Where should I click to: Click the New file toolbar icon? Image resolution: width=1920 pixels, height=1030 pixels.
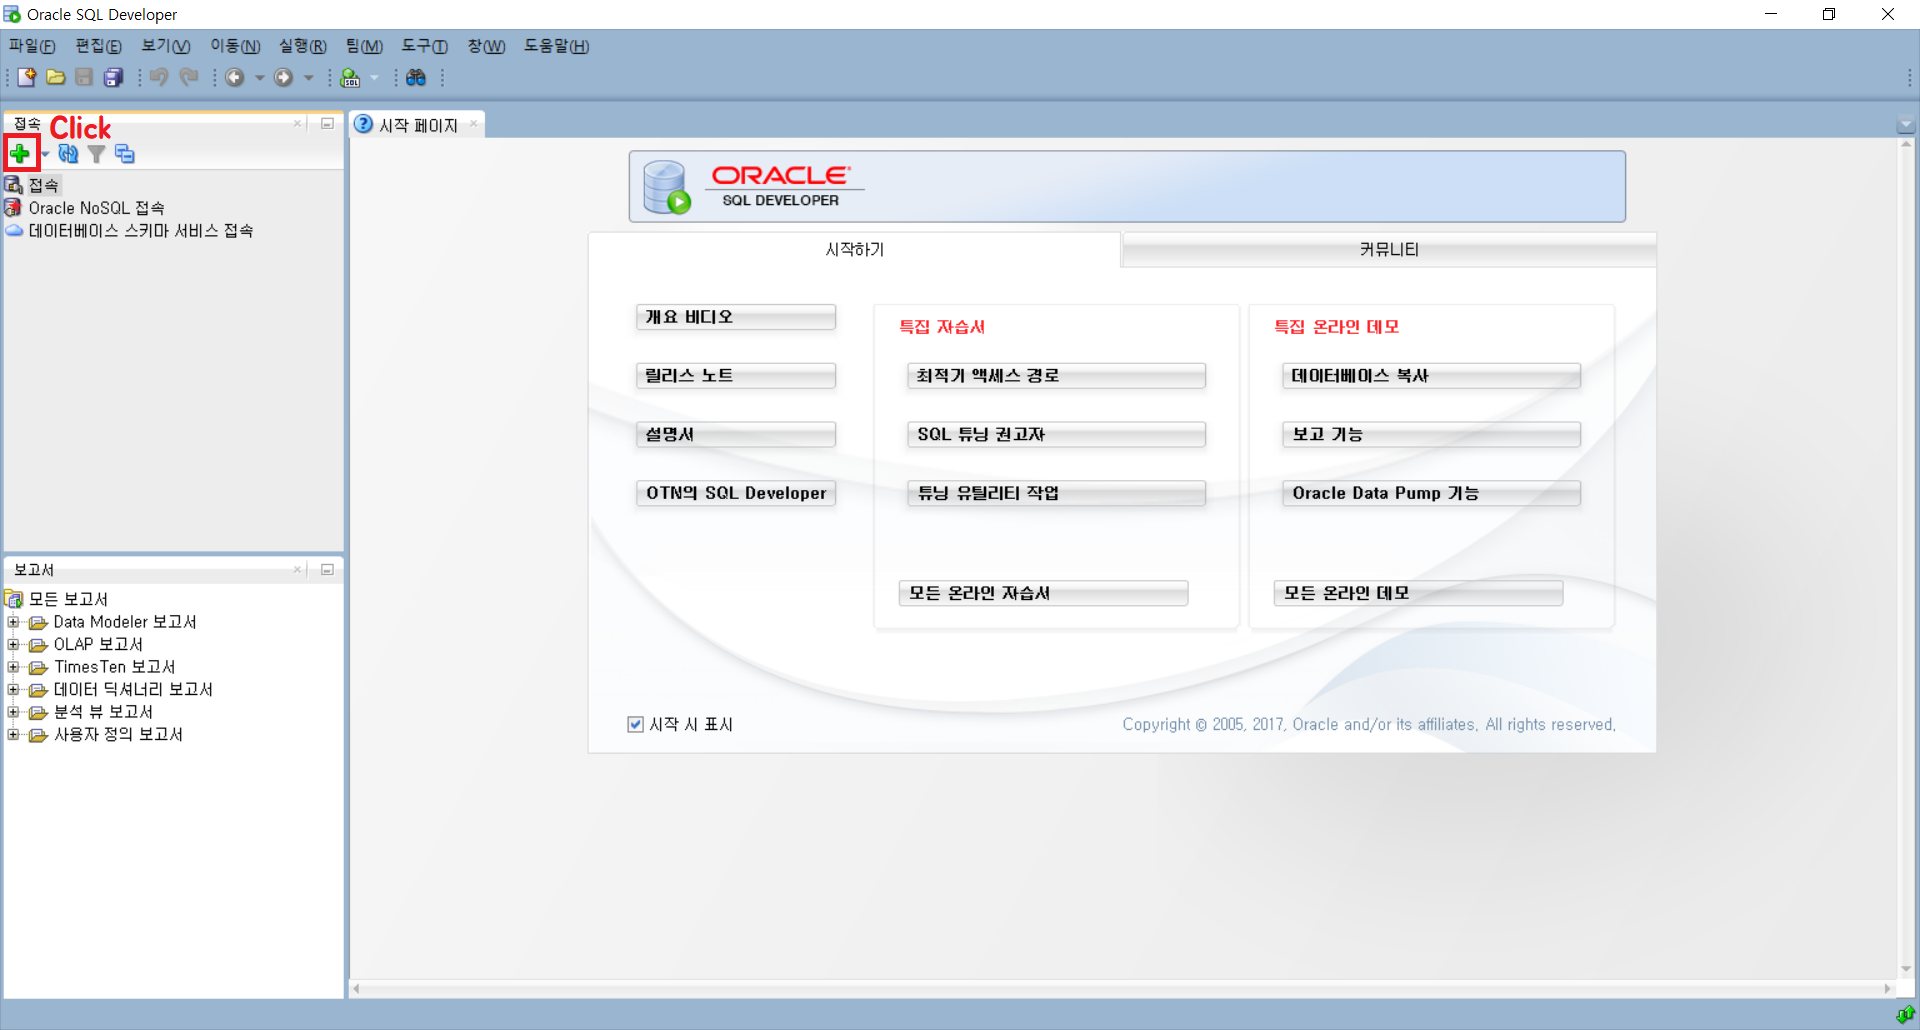pyautogui.click(x=27, y=77)
